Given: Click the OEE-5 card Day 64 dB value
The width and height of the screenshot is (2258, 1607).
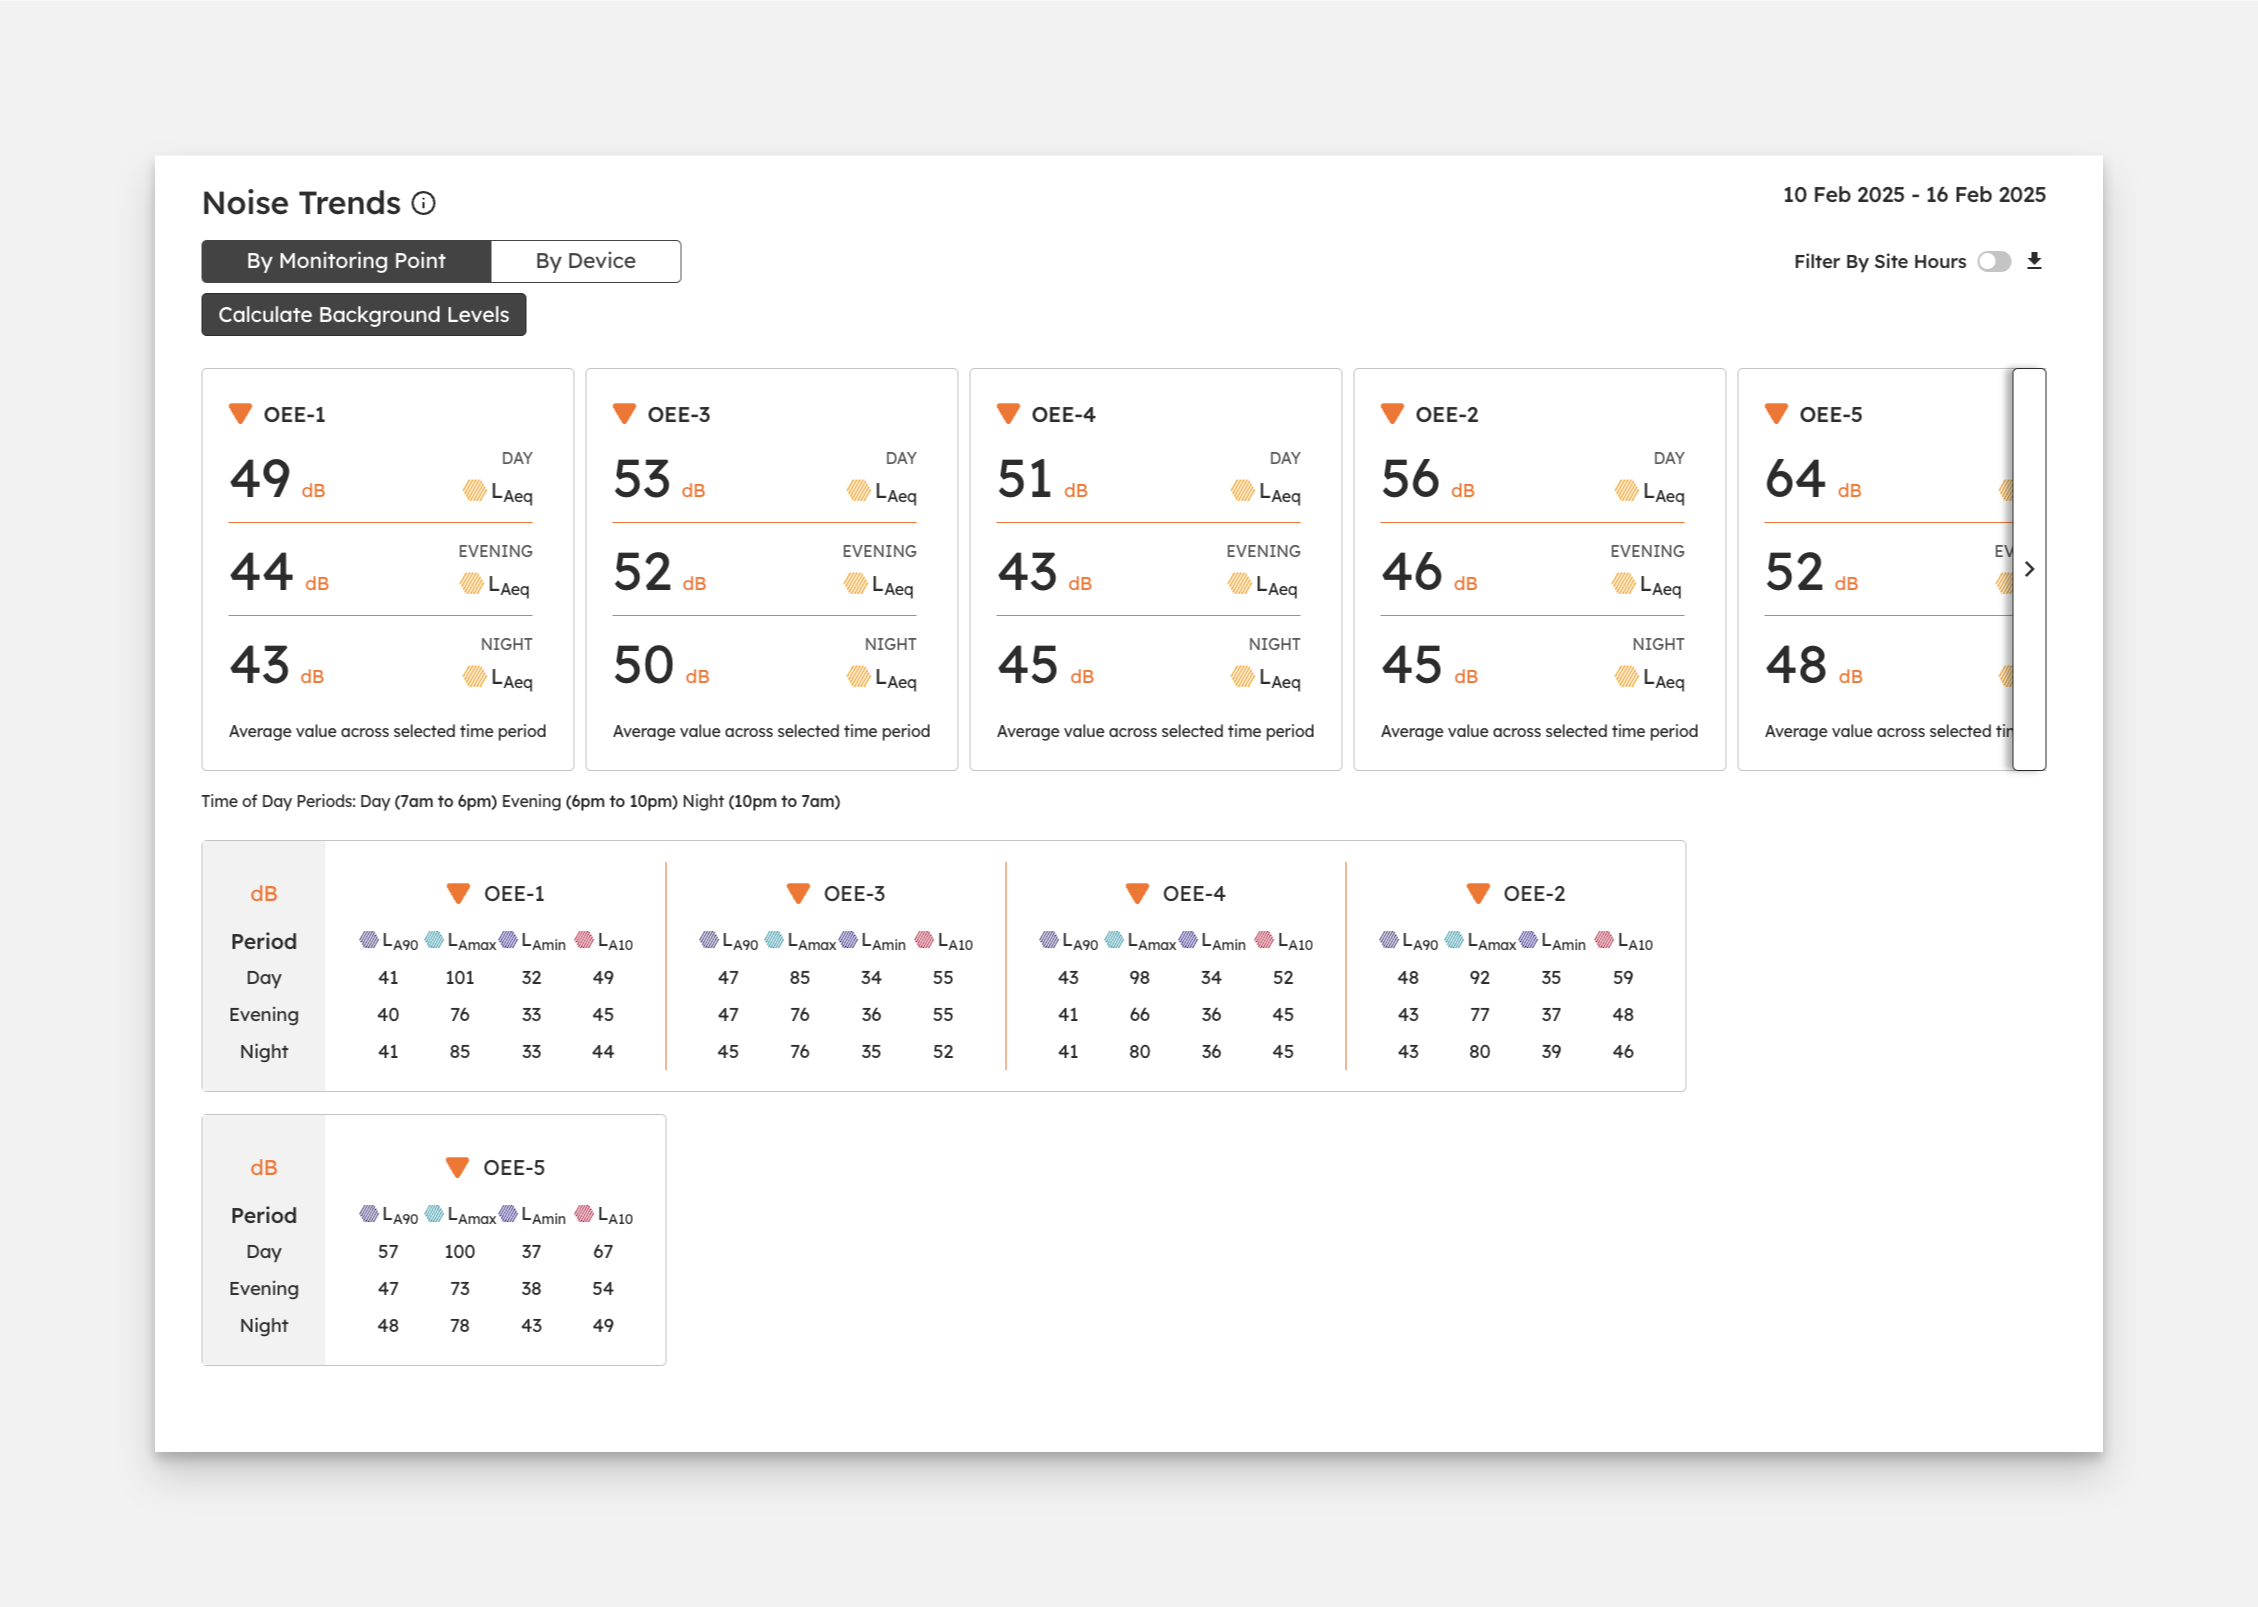Looking at the screenshot, I should pyautogui.click(x=1795, y=479).
